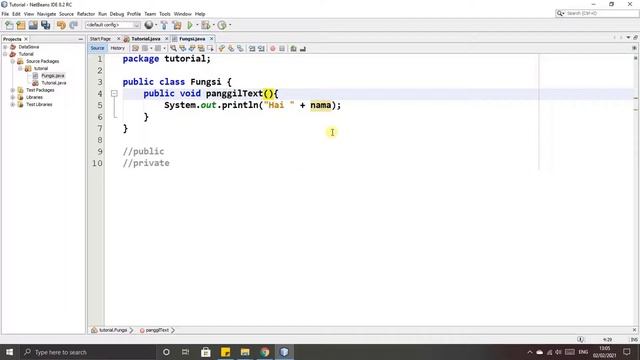The image size is (640, 360).
Task: Click the Uncomment icon in editor toolbar
Action: (x=302, y=49)
